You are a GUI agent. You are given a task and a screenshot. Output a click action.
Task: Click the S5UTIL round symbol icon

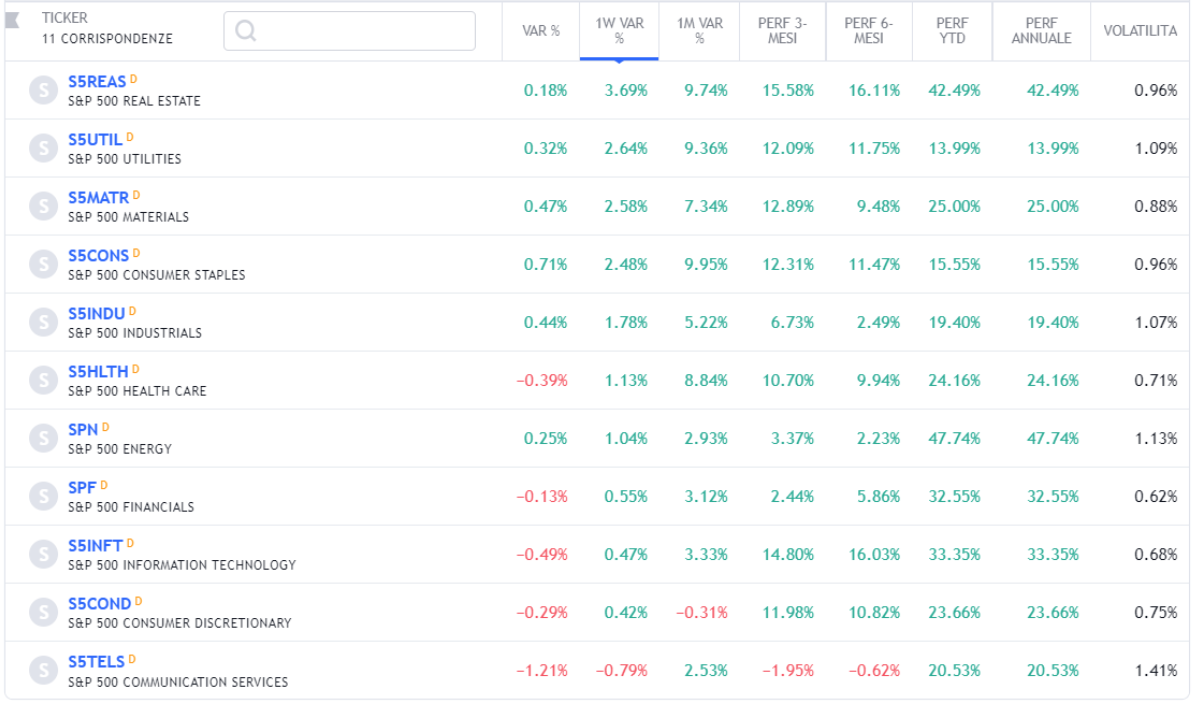point(42,148)
